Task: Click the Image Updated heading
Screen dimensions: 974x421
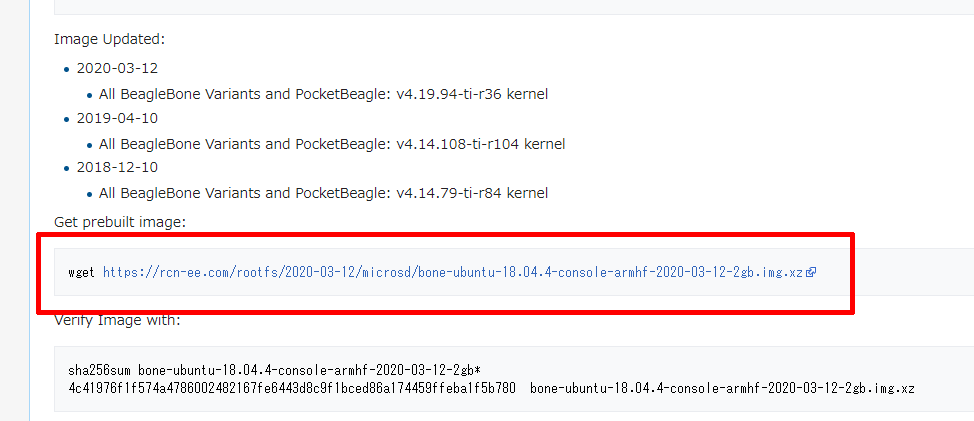Action: coord(109,39)
